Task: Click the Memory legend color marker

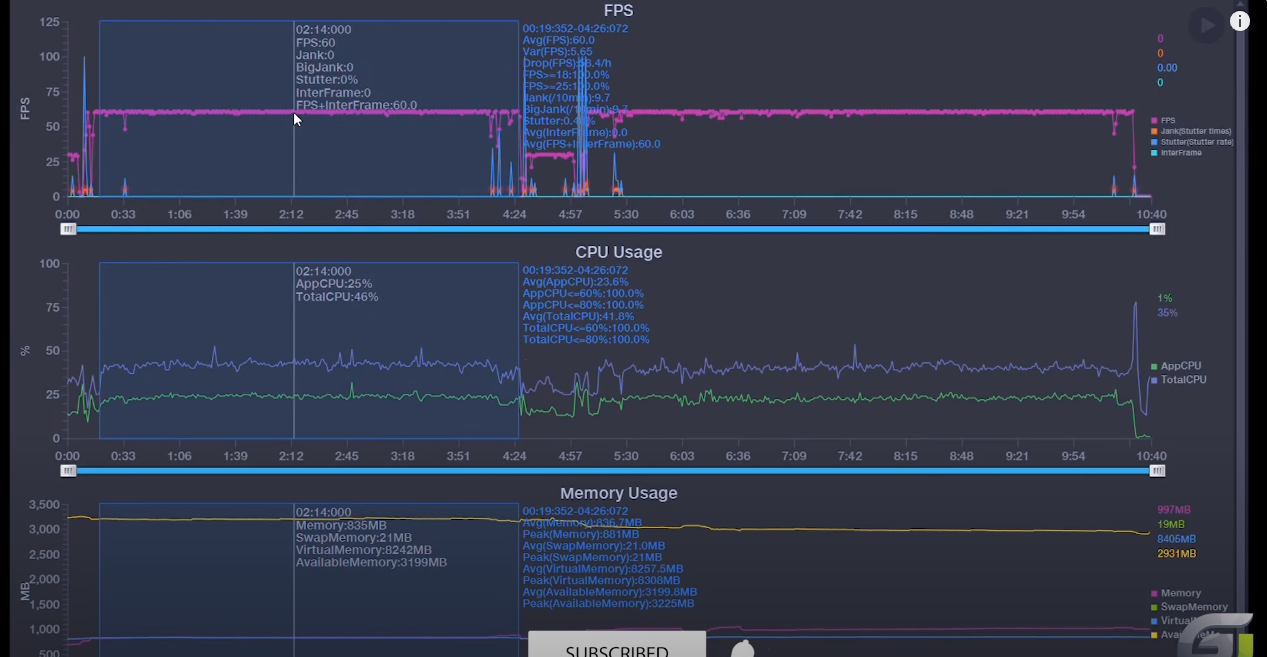Action: click(x=1154, y=593)
